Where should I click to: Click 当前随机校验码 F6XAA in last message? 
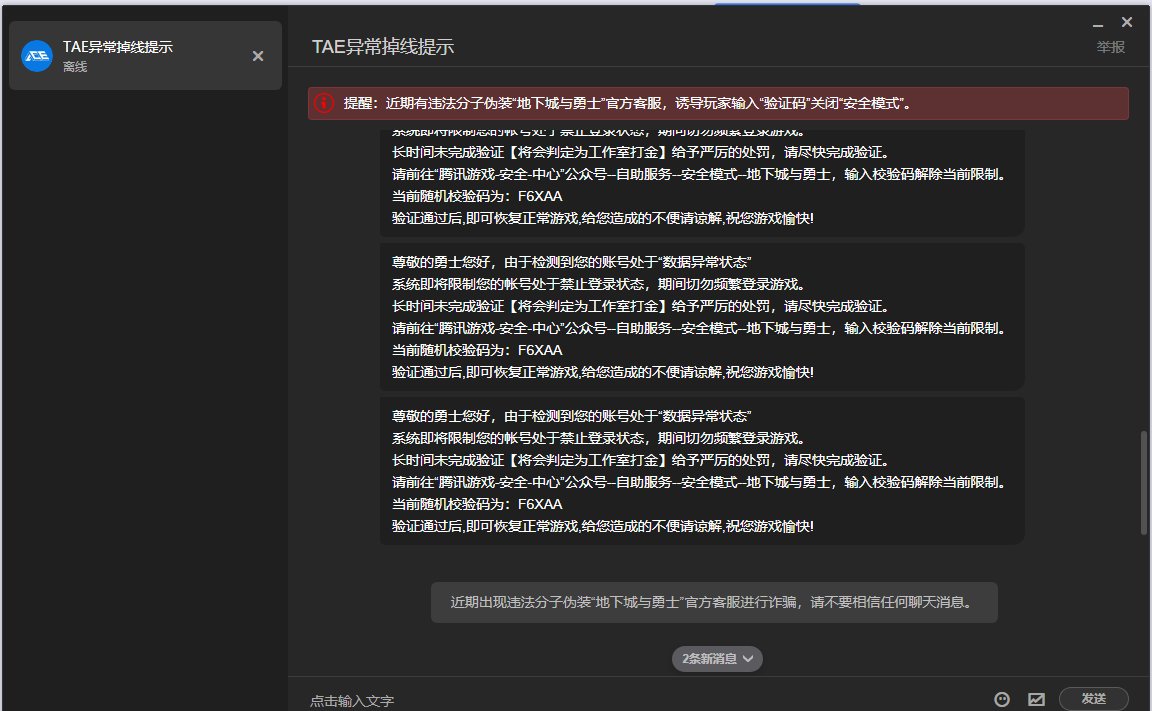[477, 504]
